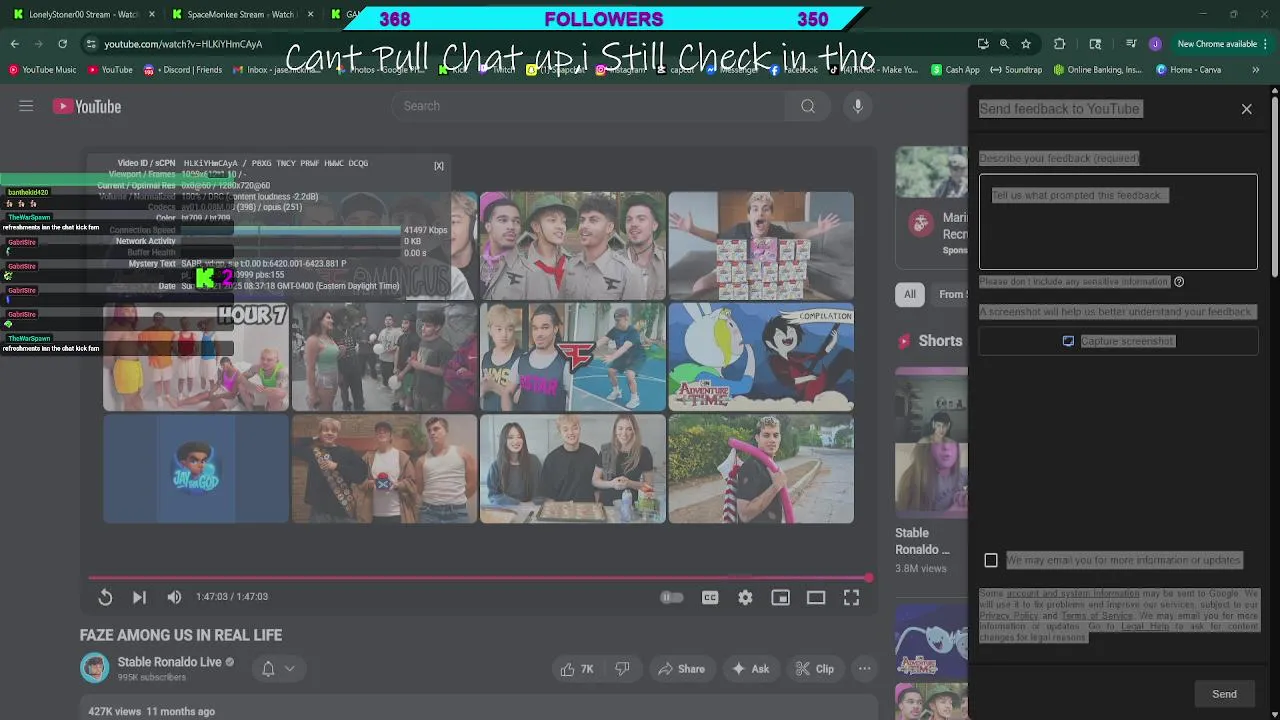Viewport: 1280px width, 720px height.
Task: Open the Jay the God end-screen thumbnail
Action: (x=196, y=469)
